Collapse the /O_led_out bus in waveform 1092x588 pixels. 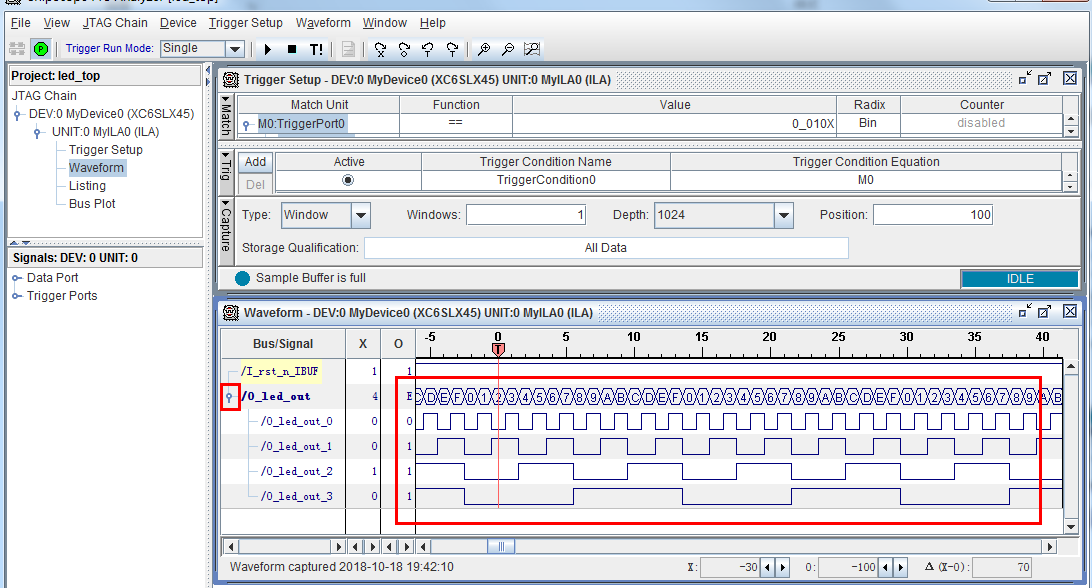pos(230,397)
